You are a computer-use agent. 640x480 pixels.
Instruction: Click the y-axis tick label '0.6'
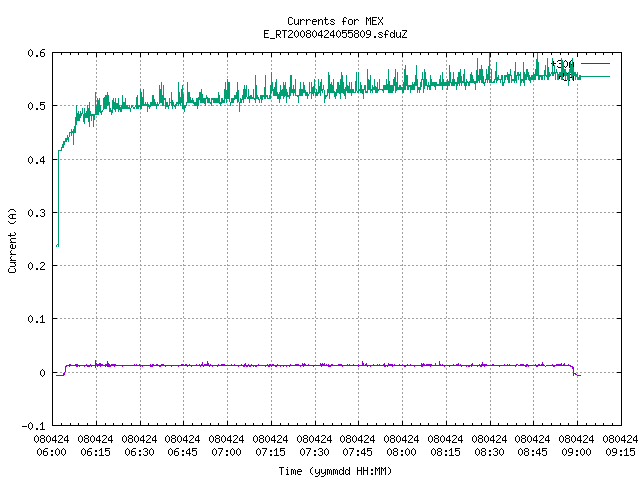click(36, 53)
